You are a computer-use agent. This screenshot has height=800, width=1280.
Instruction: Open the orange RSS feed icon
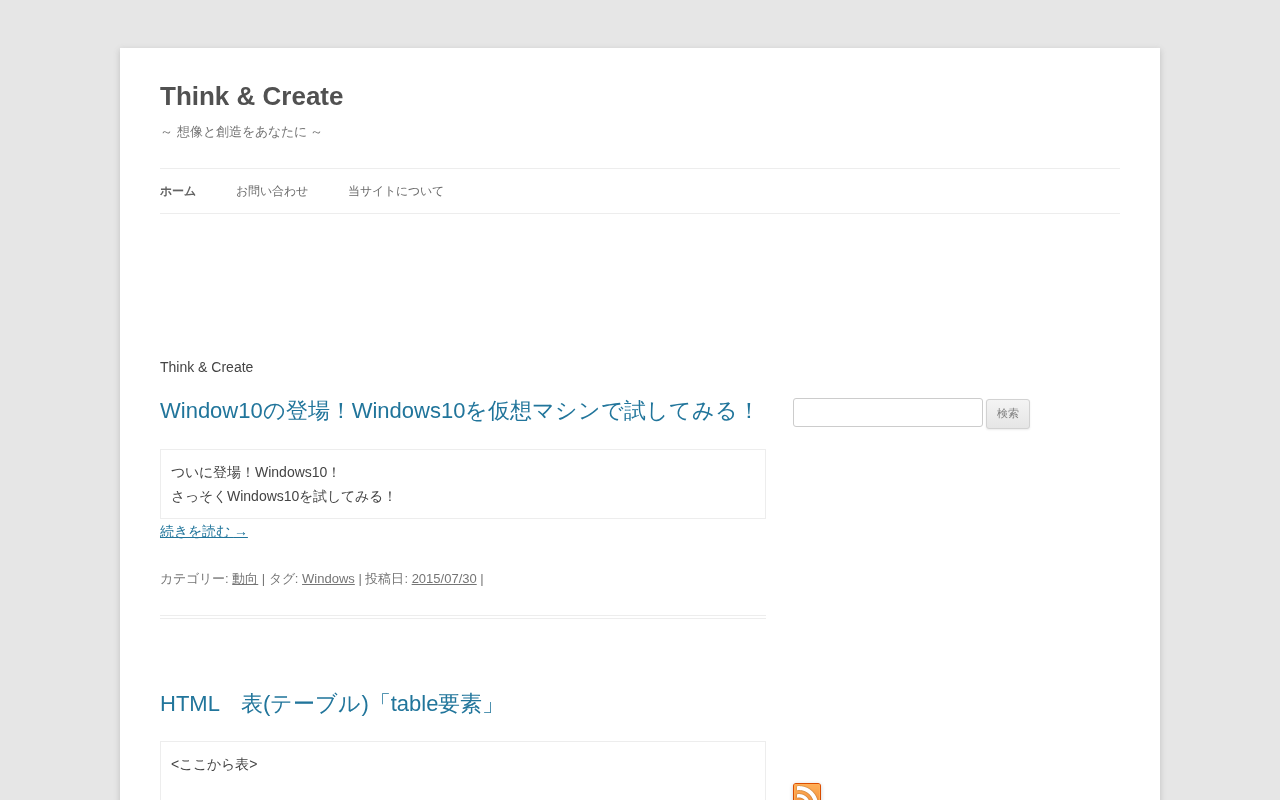click(807, 792)
